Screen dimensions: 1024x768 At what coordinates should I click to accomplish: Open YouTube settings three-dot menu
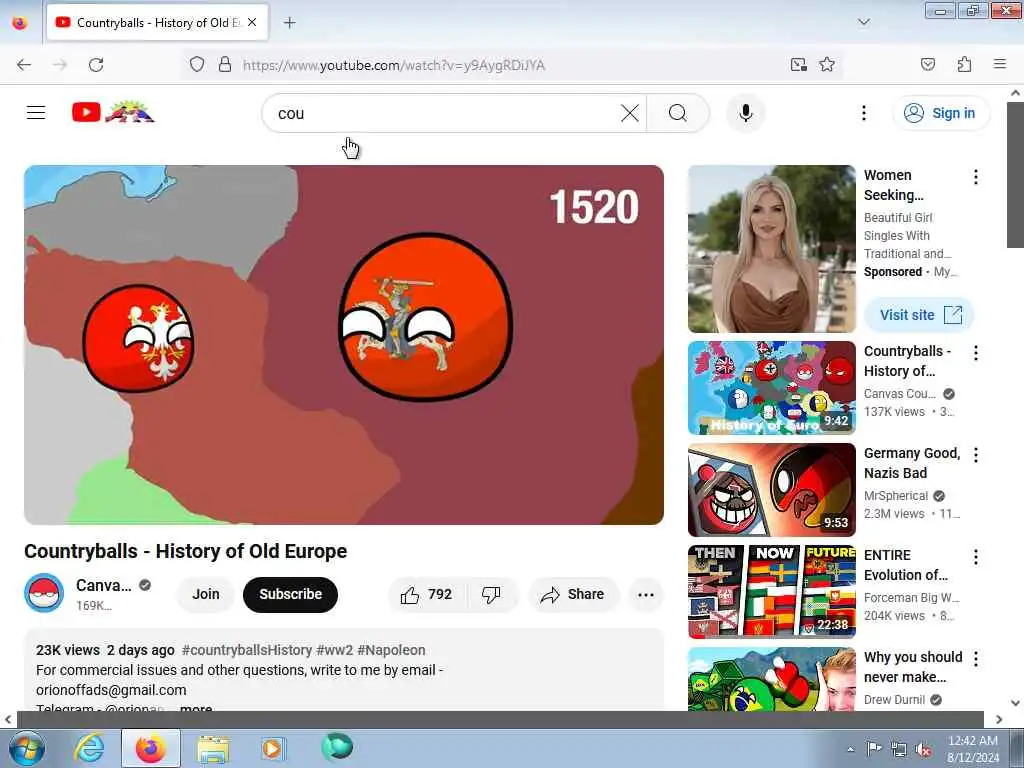click(863, 113)
